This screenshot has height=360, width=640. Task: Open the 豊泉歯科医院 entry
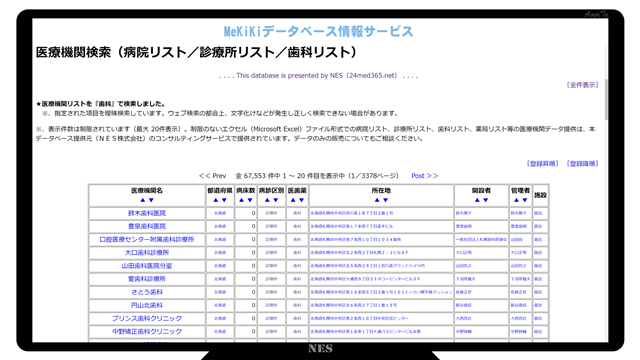[x=147, y=226]
